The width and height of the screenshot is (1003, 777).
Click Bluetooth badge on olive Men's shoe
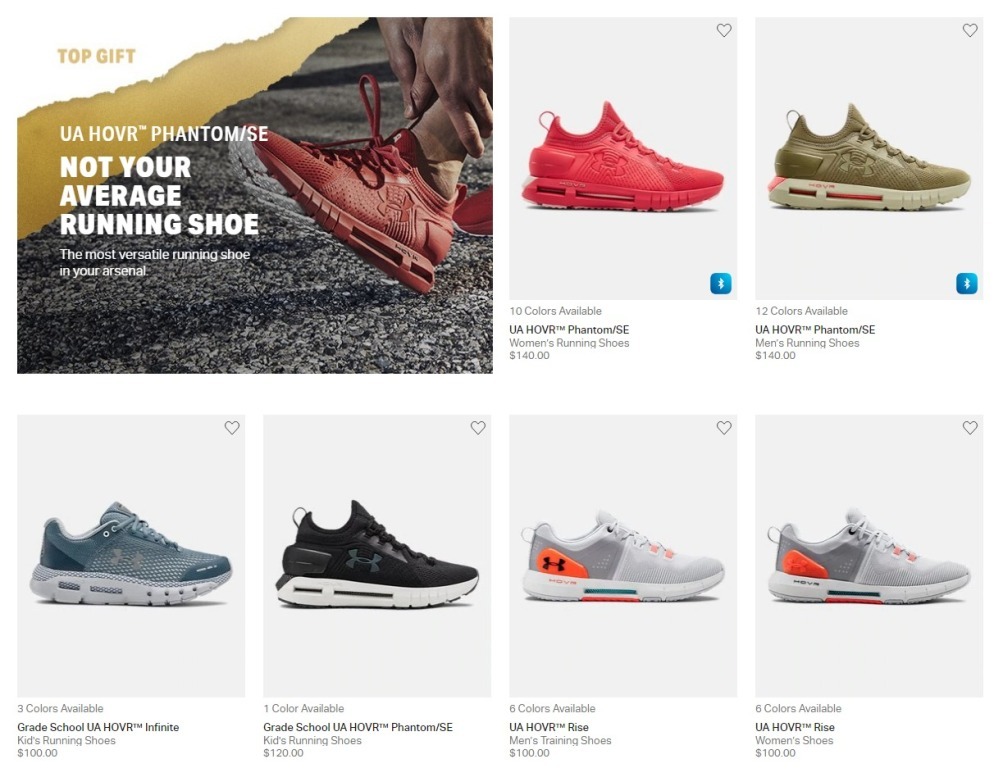(x=967, y=283)
